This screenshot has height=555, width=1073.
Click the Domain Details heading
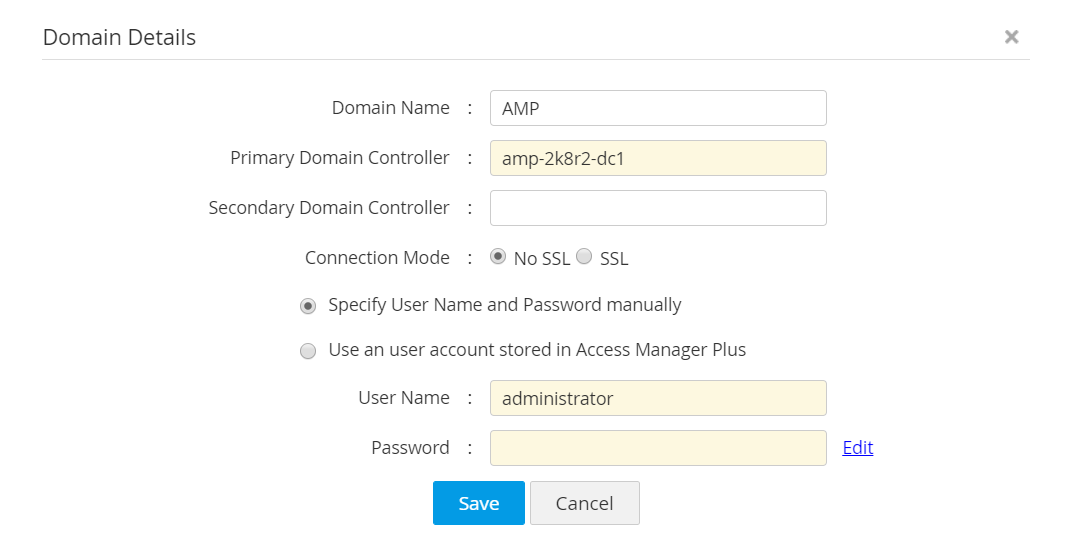(119, 37)
